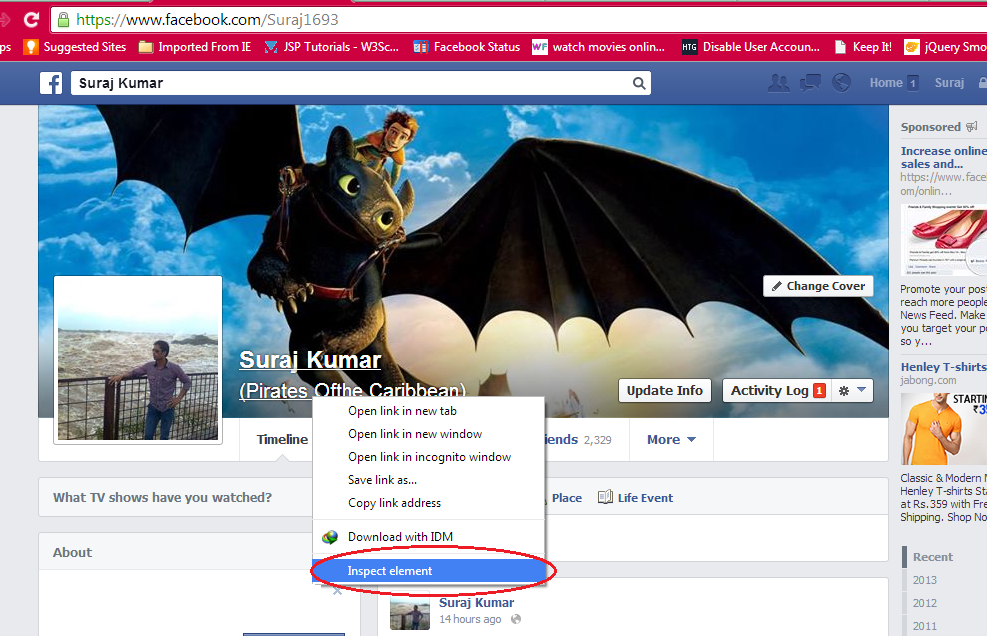
Task: Open the notifications globe icon
Action: point(841,82)
